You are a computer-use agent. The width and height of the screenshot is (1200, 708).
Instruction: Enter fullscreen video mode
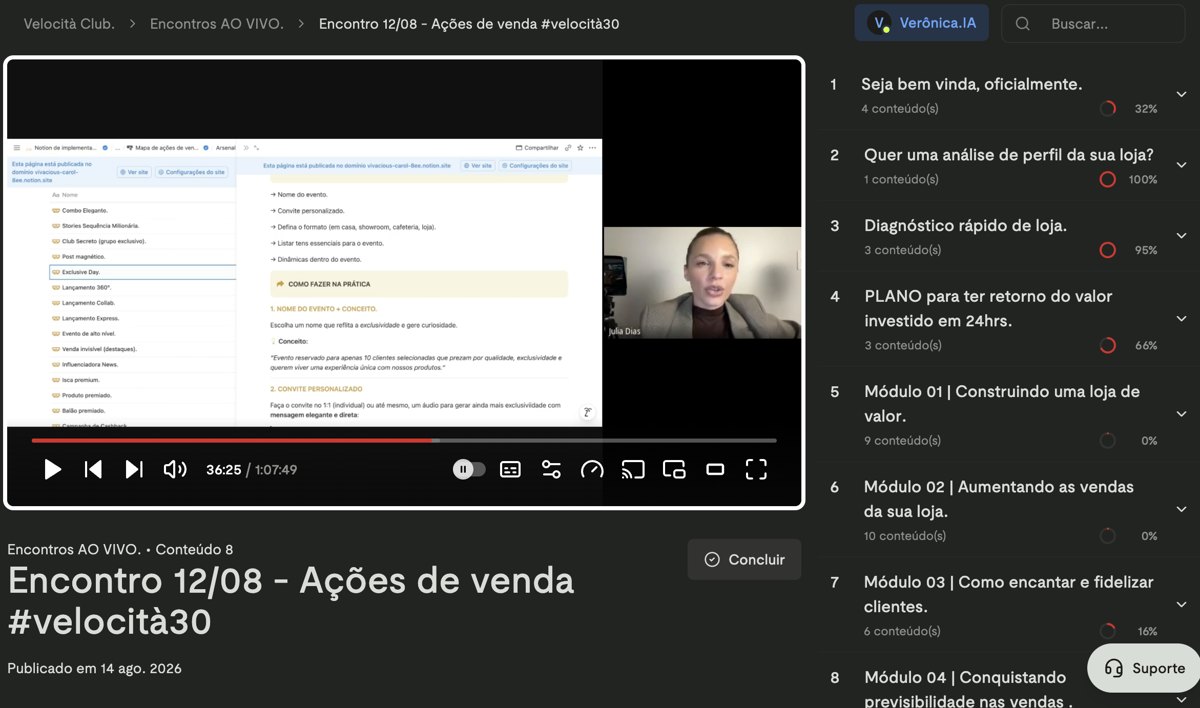[x=756, y=469]
